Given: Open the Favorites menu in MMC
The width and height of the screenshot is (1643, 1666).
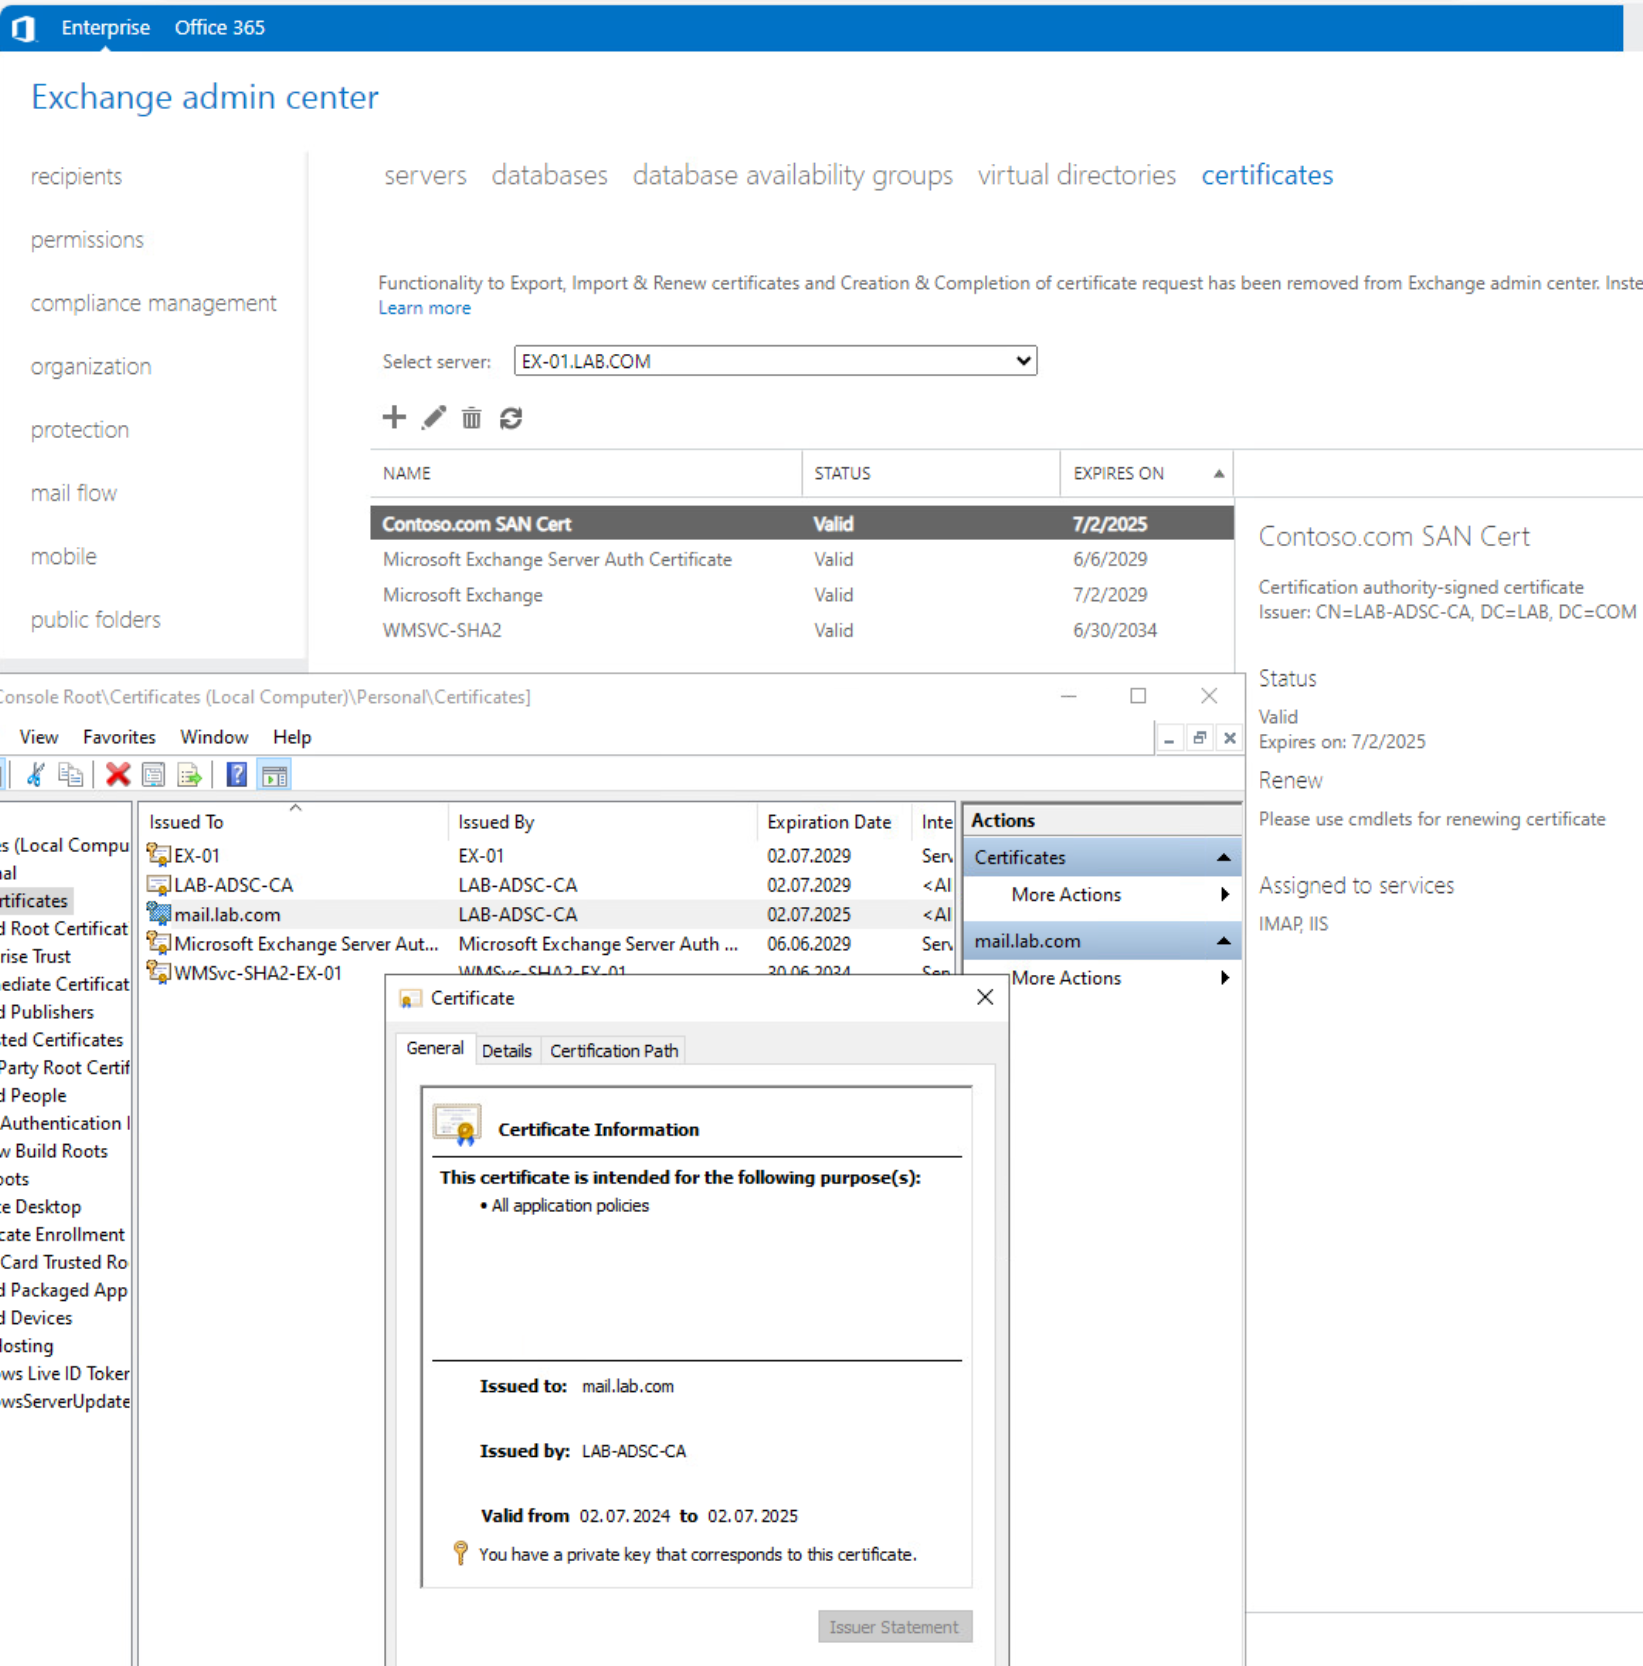Looking at the screenshot, I should click(119, 737).
